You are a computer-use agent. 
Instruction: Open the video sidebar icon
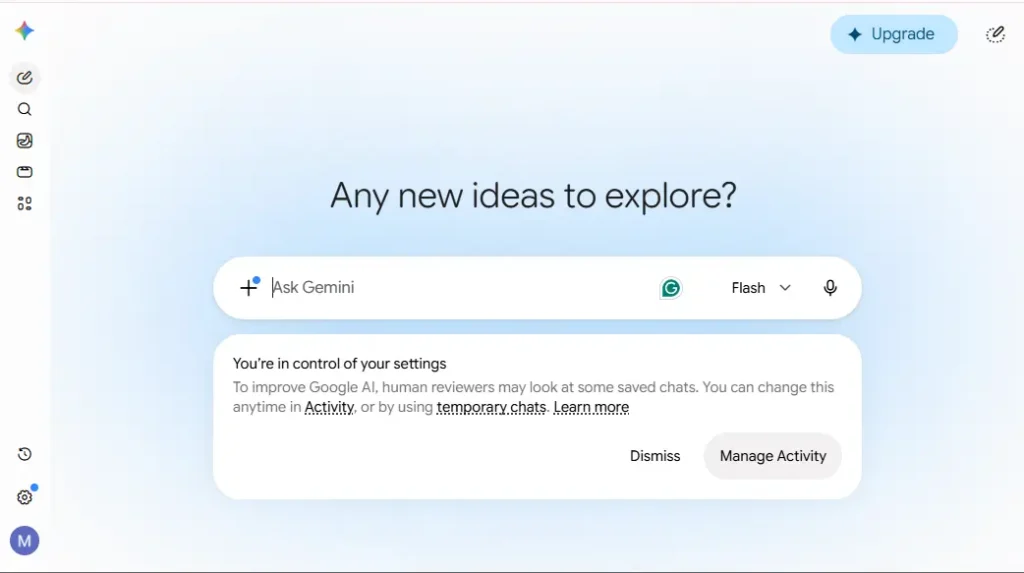coord(25,172)
